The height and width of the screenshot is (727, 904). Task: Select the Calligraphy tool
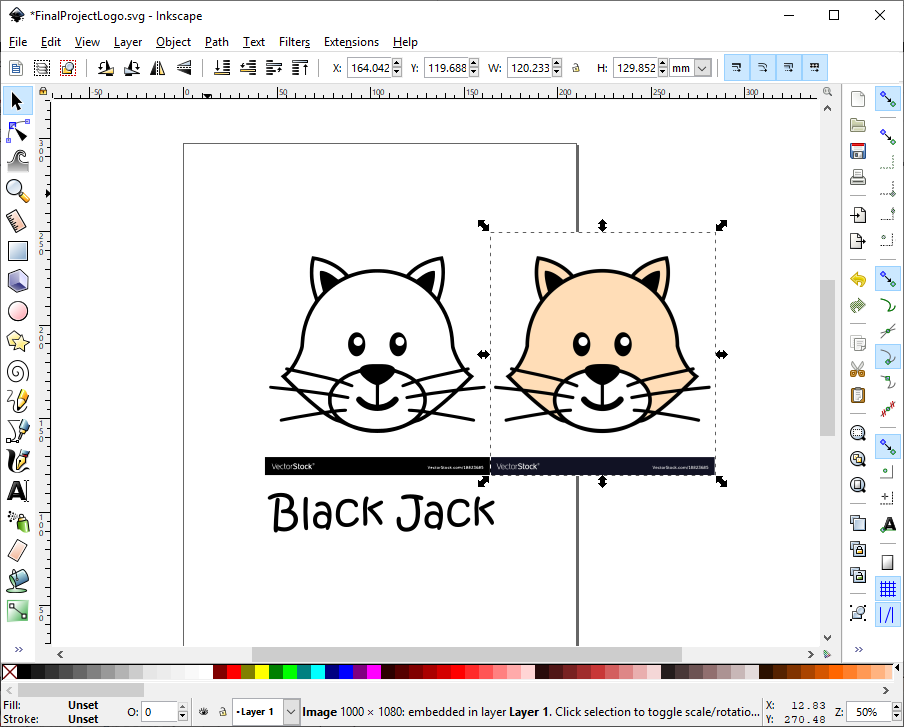pos(17,461)
